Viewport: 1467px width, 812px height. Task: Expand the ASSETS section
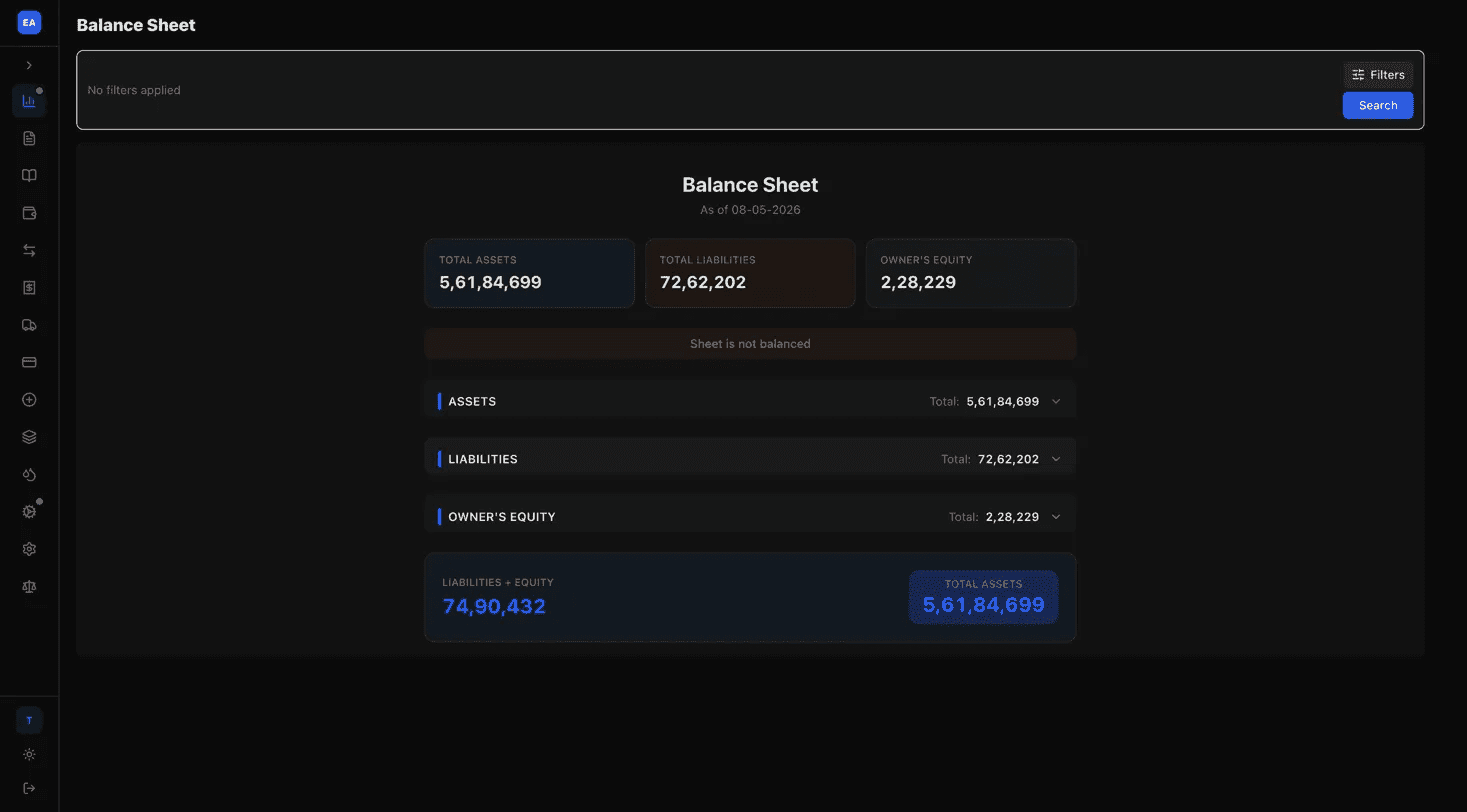750,401
